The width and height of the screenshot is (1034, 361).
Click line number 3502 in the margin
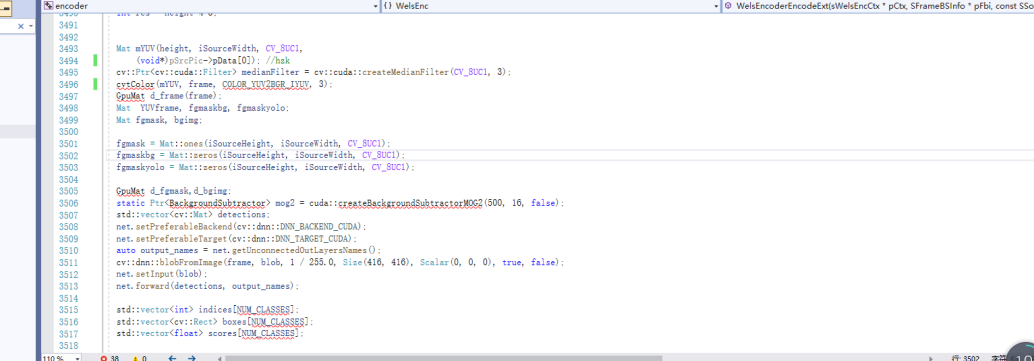(68, 156)
